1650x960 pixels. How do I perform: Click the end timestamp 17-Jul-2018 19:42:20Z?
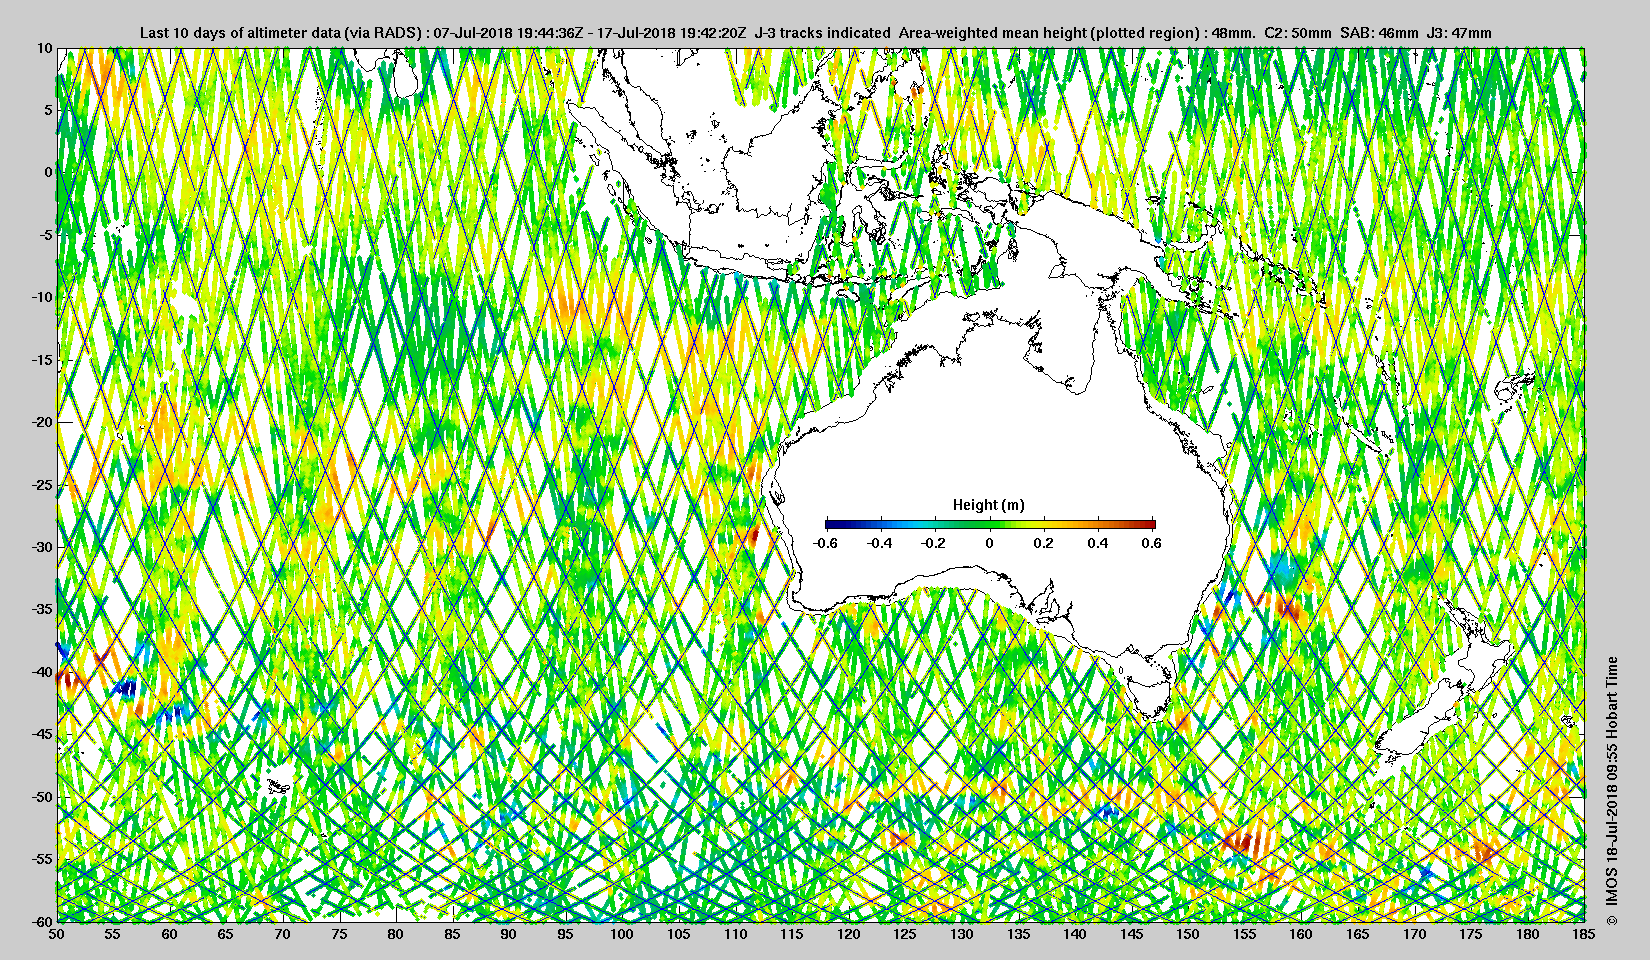672,33
